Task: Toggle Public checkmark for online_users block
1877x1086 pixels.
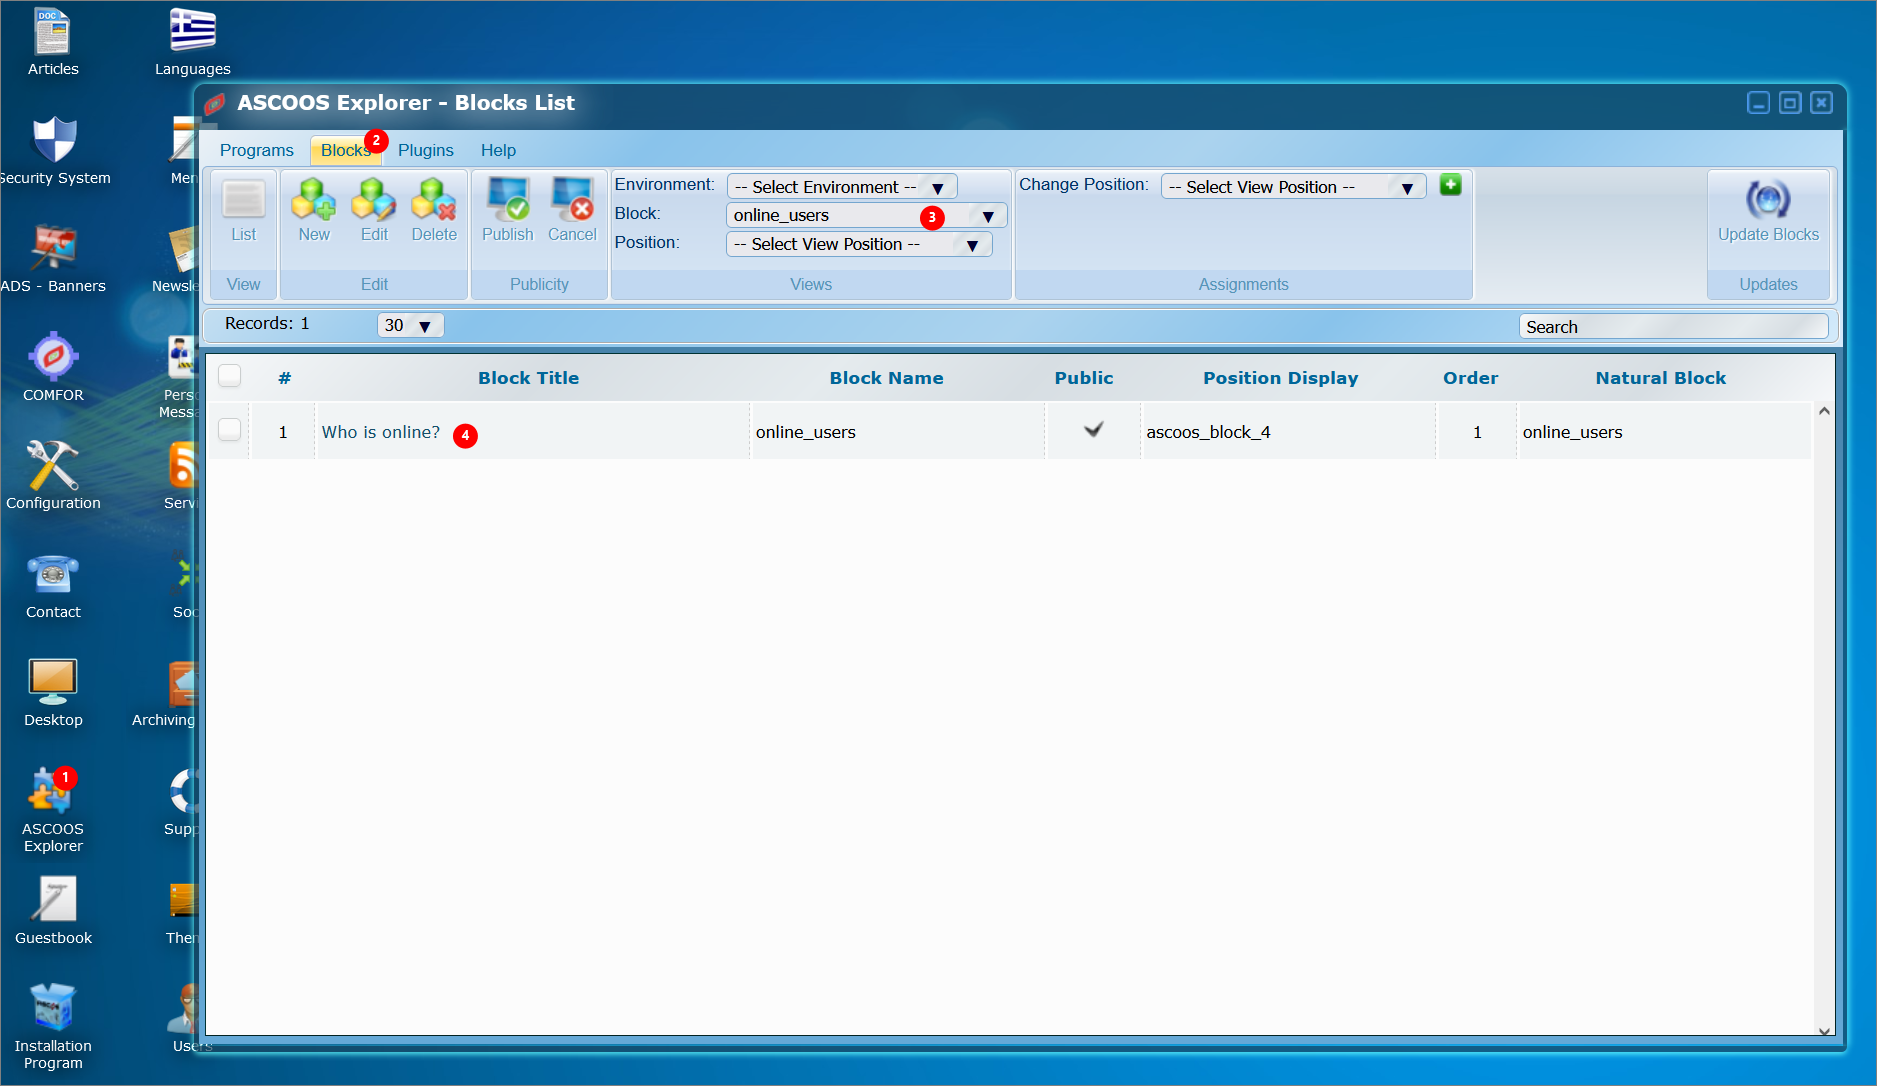Action: (x=1093, y=430)
